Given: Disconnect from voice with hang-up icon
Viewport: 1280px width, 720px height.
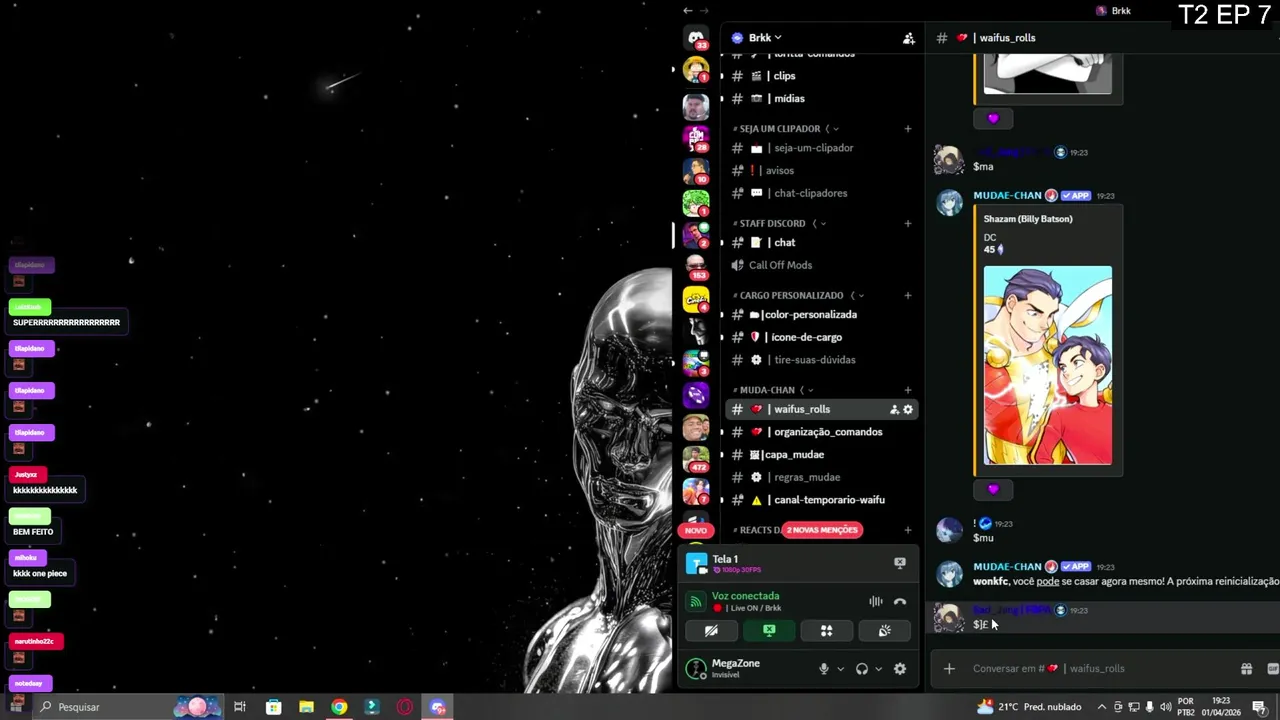Looking at the screenshot, I should point(900,602).
